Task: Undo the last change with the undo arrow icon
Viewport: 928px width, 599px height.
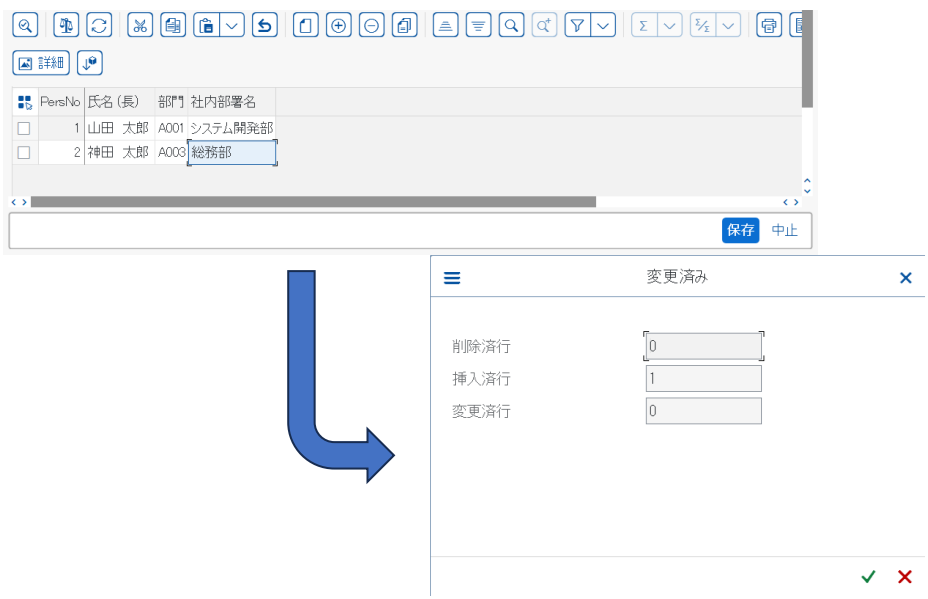Action: point(265,25)
